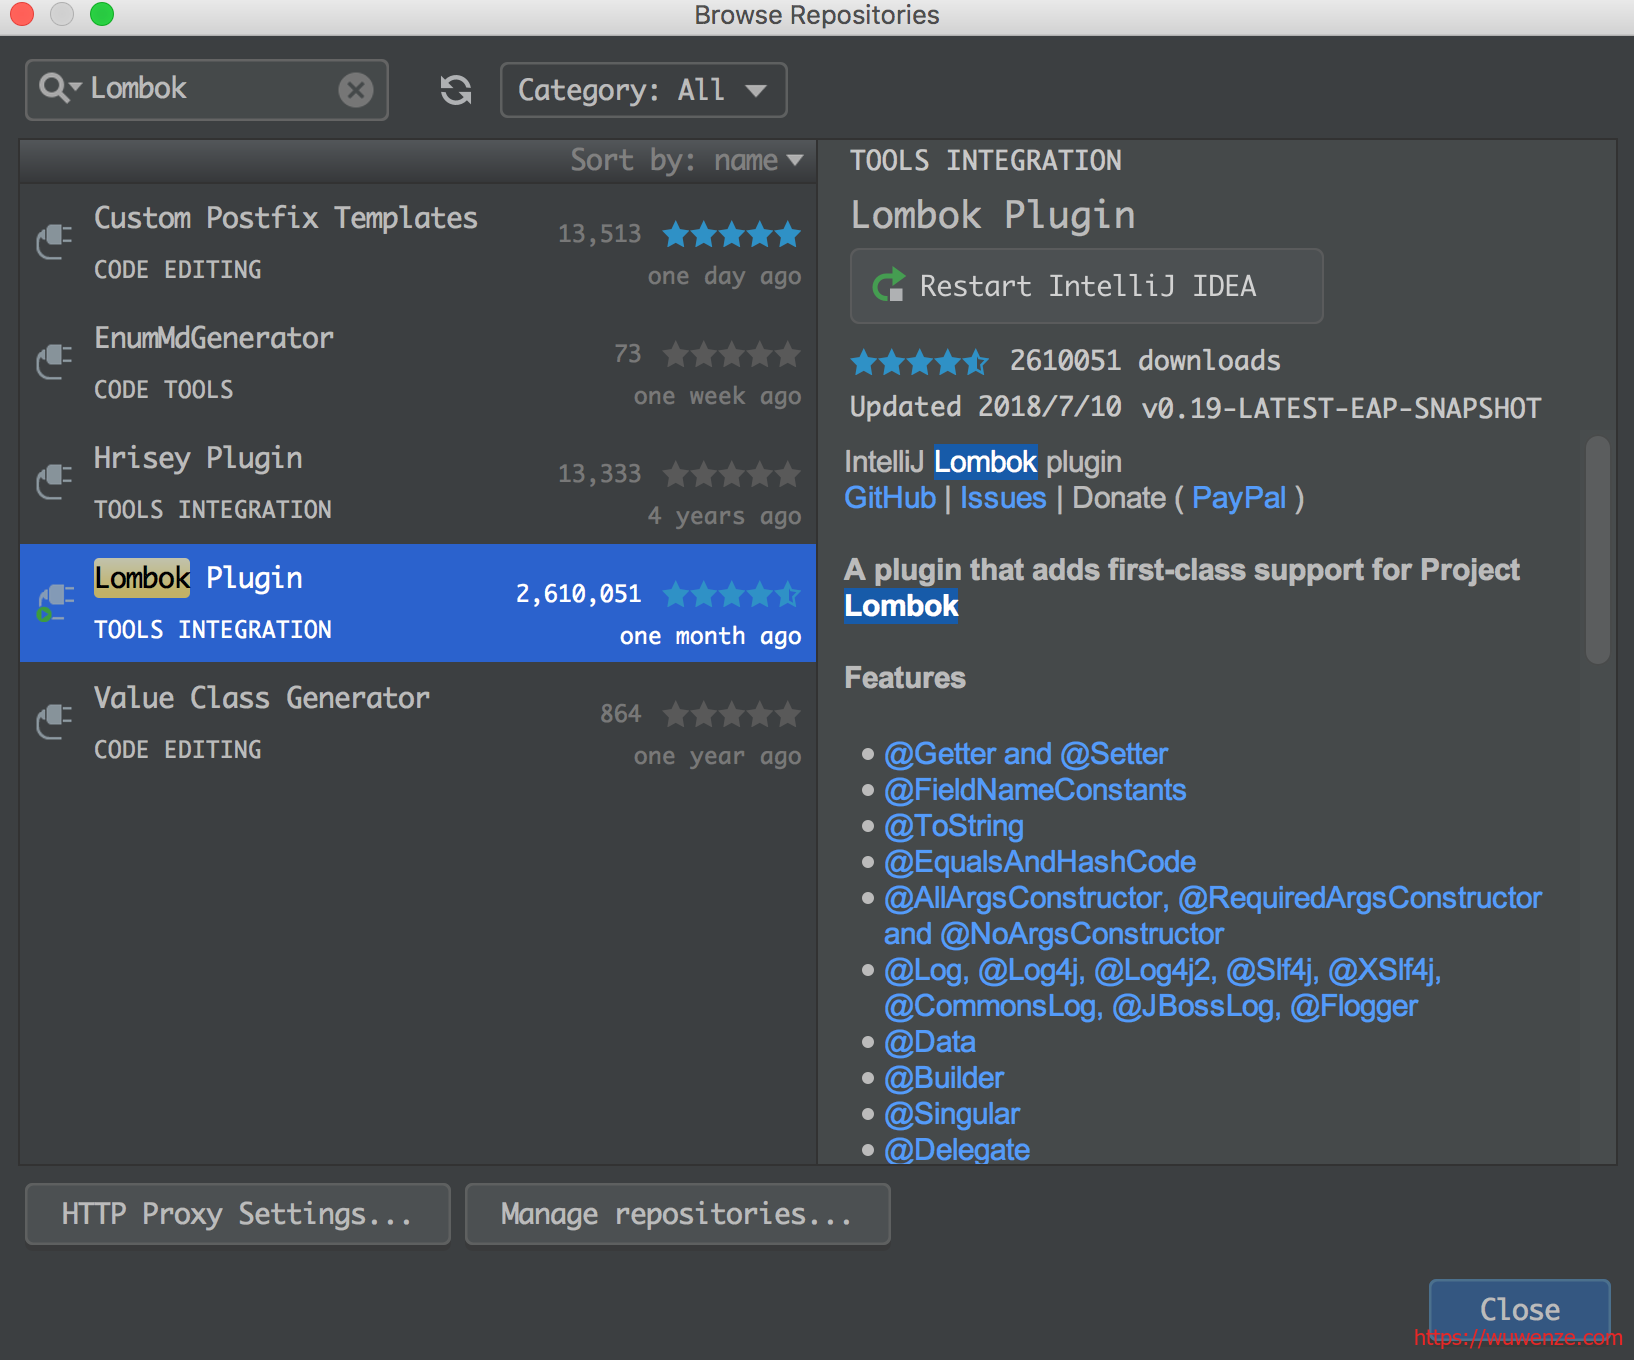The width and height of the screenshot is (1634, 1360).
Task: Click the Hrisey Plugin icon
Action: [55, 481]
